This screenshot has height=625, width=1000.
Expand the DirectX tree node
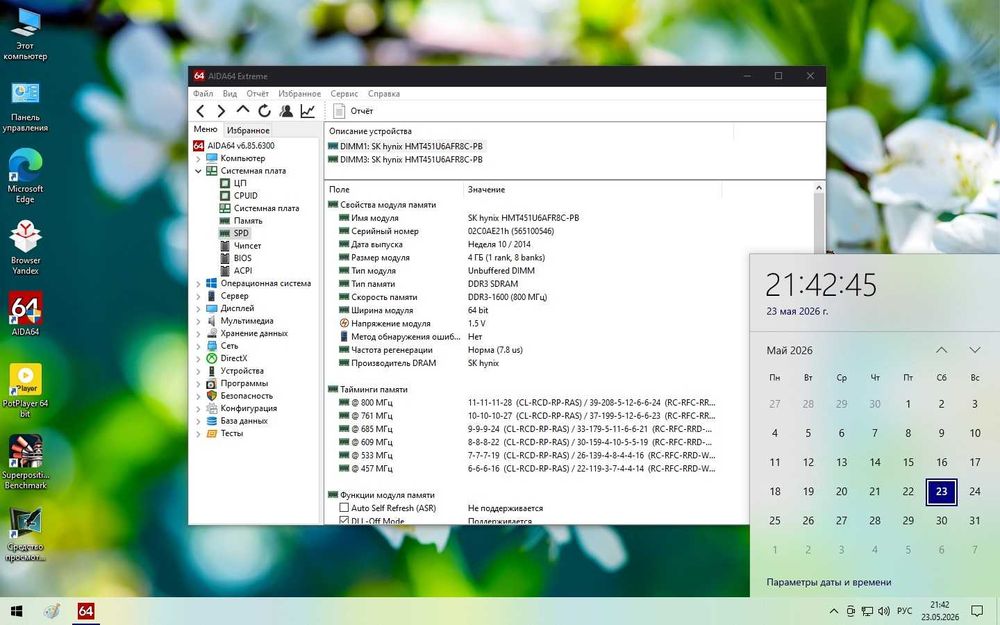tap(198, 358)
